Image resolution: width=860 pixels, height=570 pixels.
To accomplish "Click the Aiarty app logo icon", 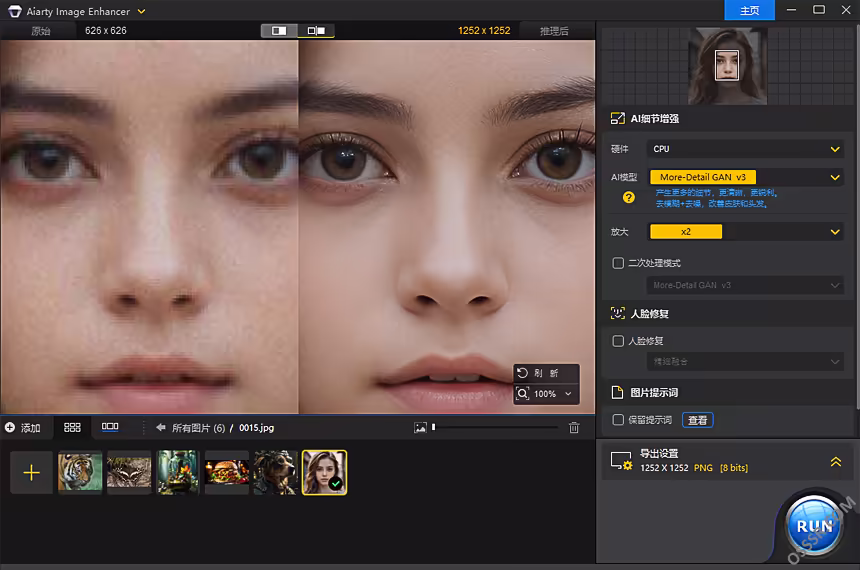I will click(15, 12).
